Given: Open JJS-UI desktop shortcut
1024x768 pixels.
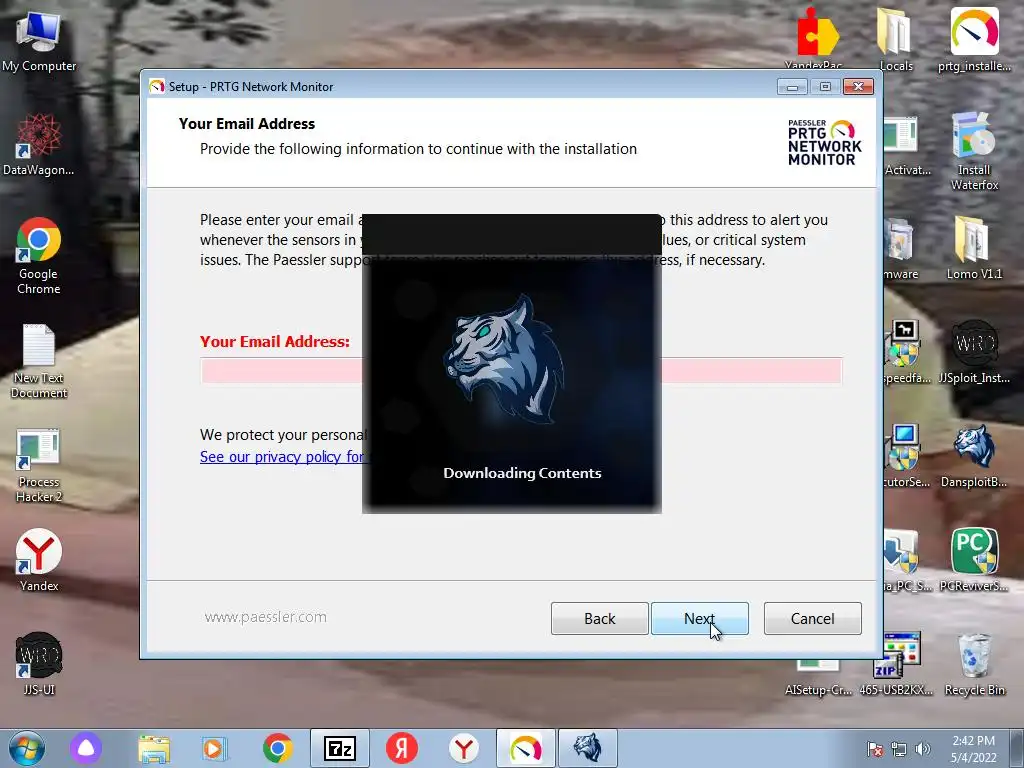Looking at the screenshot, I should click(x=39, y=664).
